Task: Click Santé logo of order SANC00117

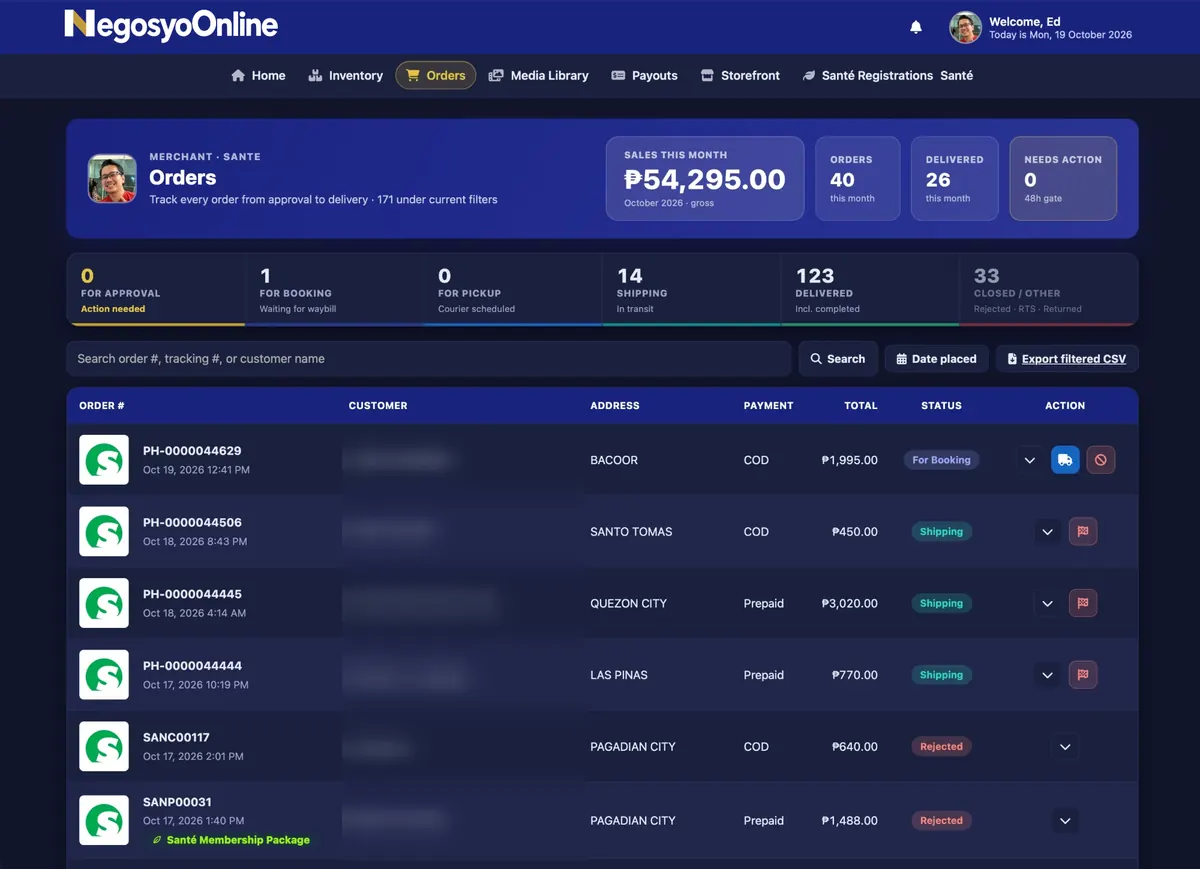Action: pos(104,747)
